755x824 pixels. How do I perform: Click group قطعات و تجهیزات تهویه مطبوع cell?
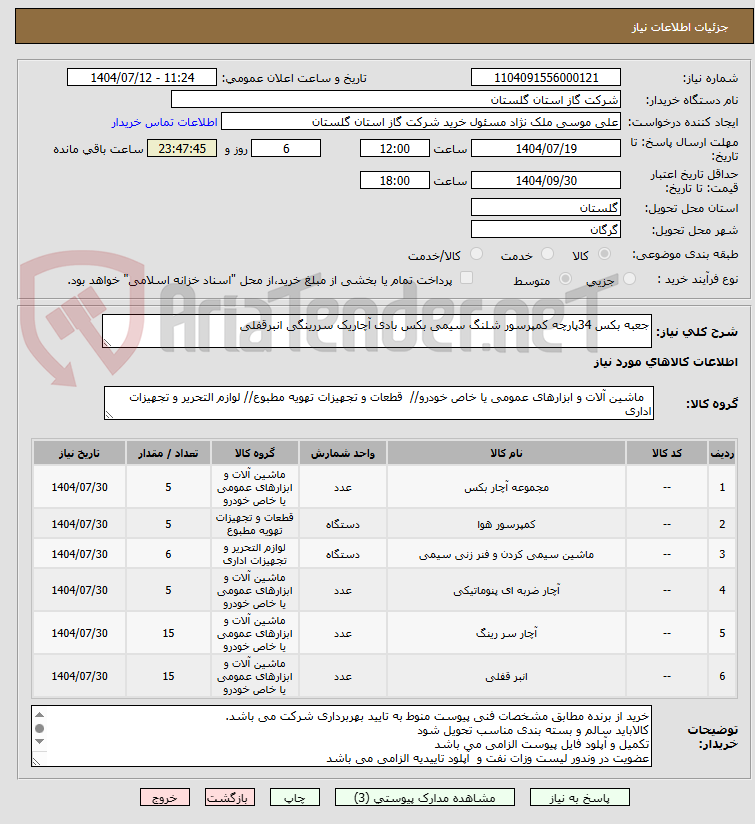pyautogui.click(x=255, y=524)
